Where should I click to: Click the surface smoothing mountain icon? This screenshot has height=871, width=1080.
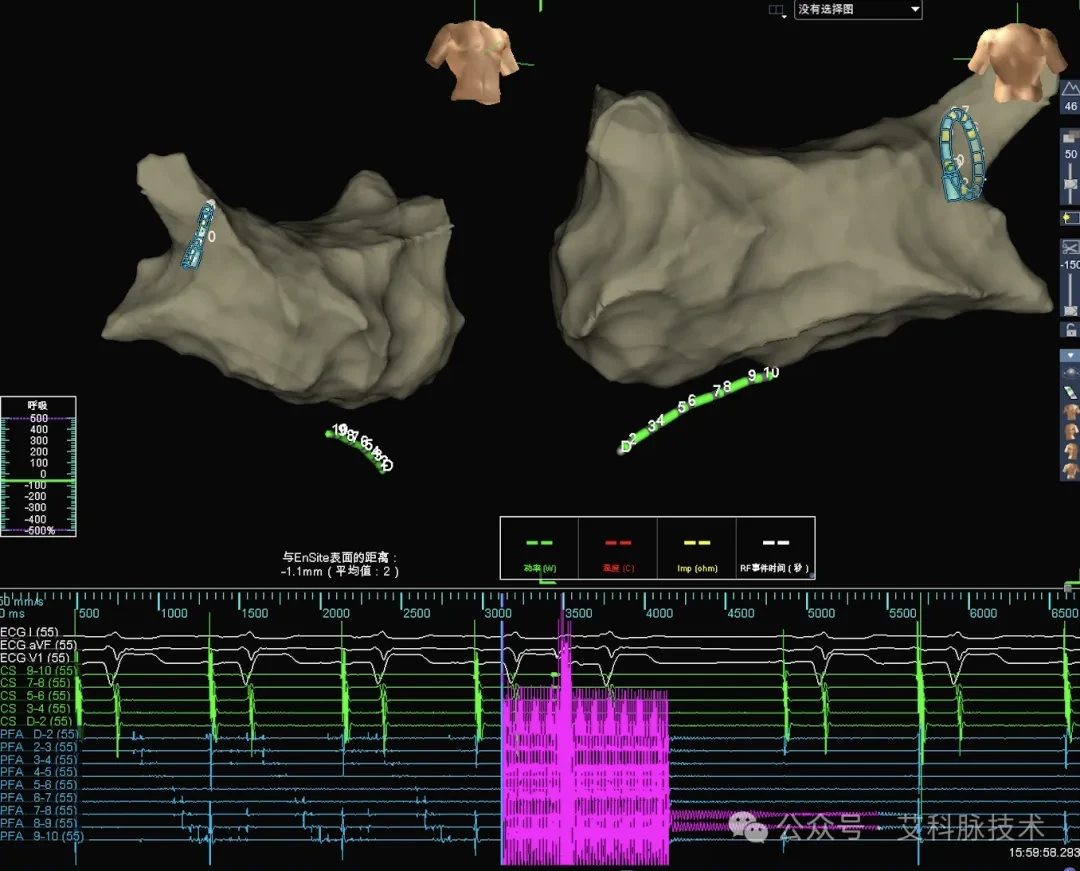pyautogui.click(x=1070, y=89)
